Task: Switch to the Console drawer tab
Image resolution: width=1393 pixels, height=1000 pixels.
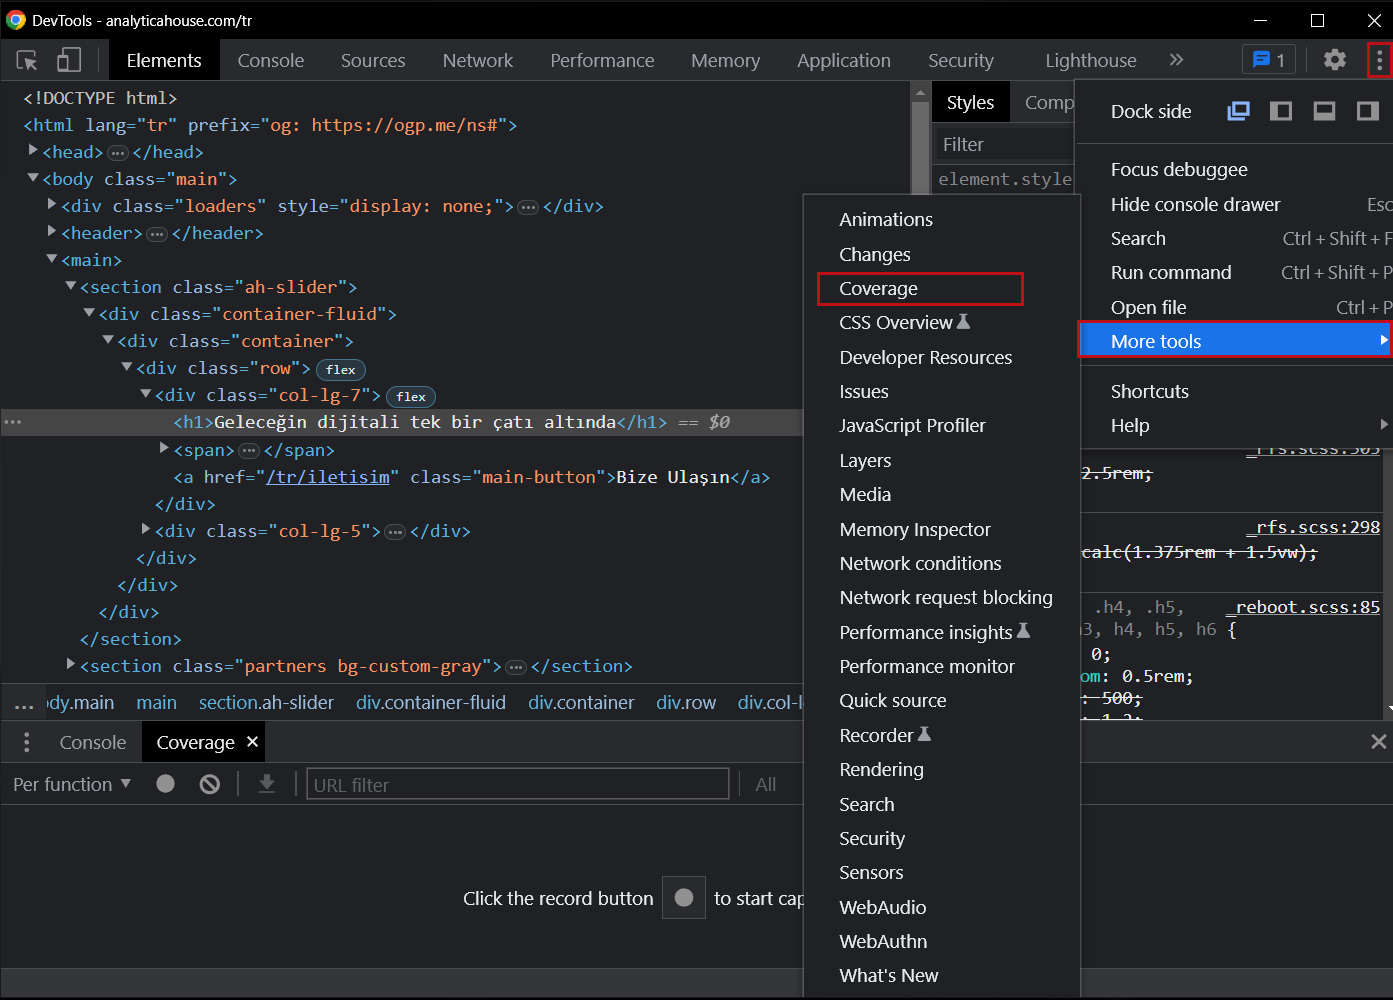Action: [93, 742]
